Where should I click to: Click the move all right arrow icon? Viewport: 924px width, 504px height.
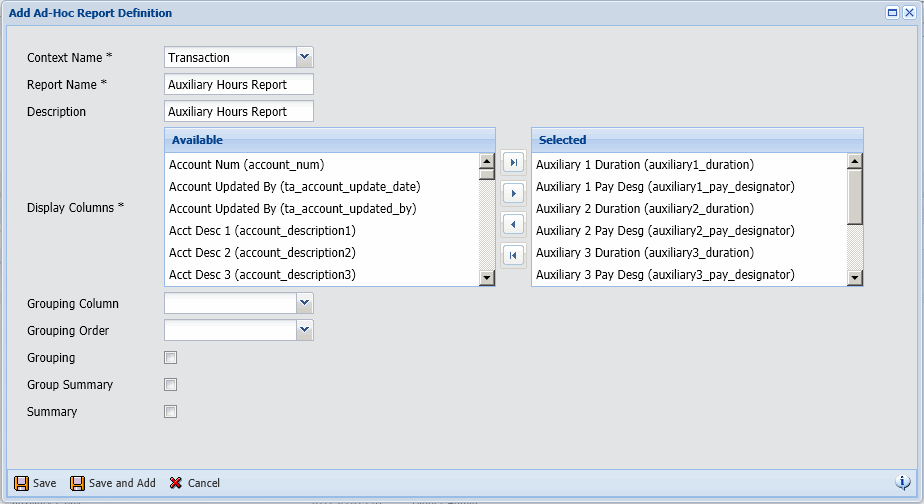click(x=513, y=163)
